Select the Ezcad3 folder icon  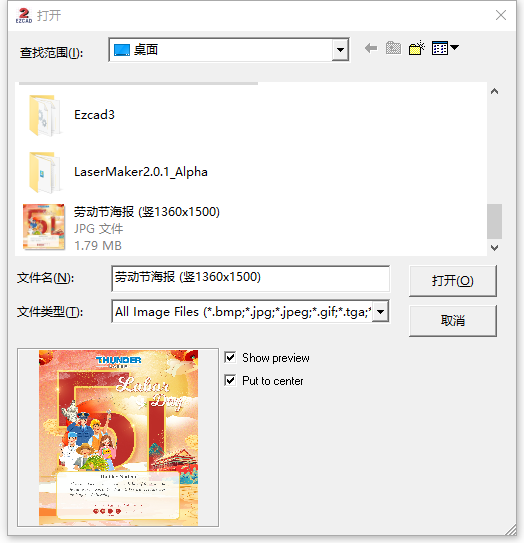click(44, 115)
